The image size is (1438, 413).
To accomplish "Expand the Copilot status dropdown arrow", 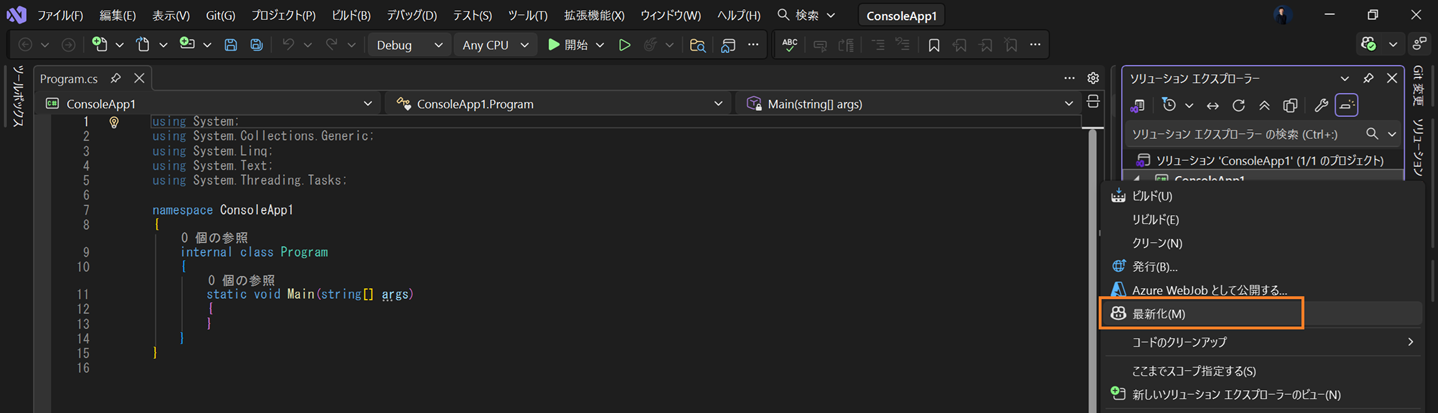I will [x=1393, y=44].
